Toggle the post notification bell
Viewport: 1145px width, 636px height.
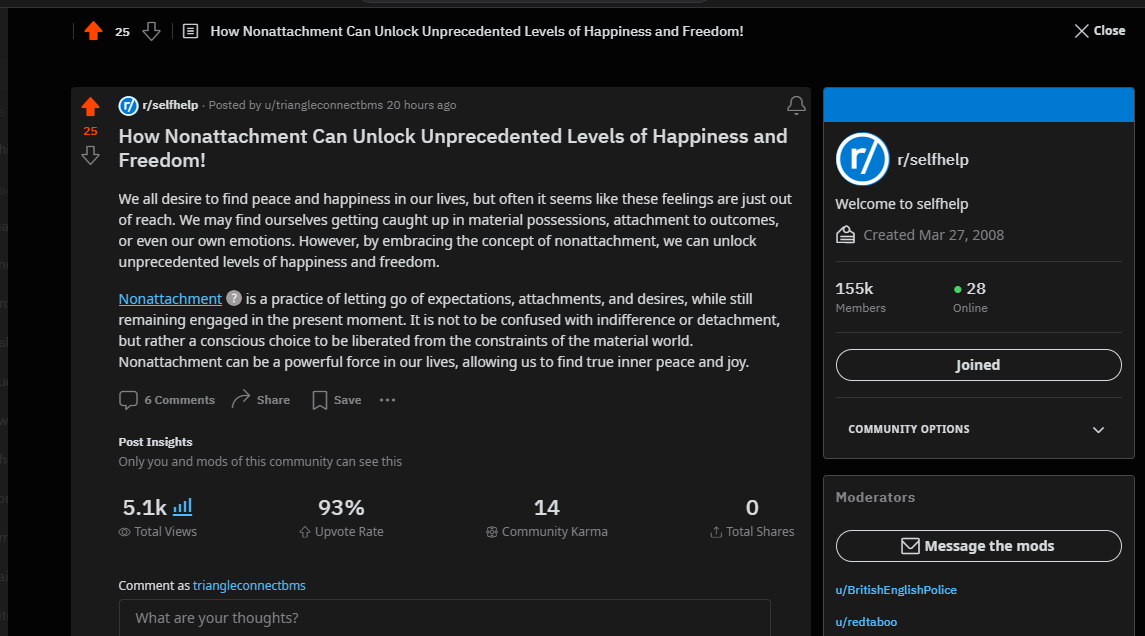coord(796,106)
